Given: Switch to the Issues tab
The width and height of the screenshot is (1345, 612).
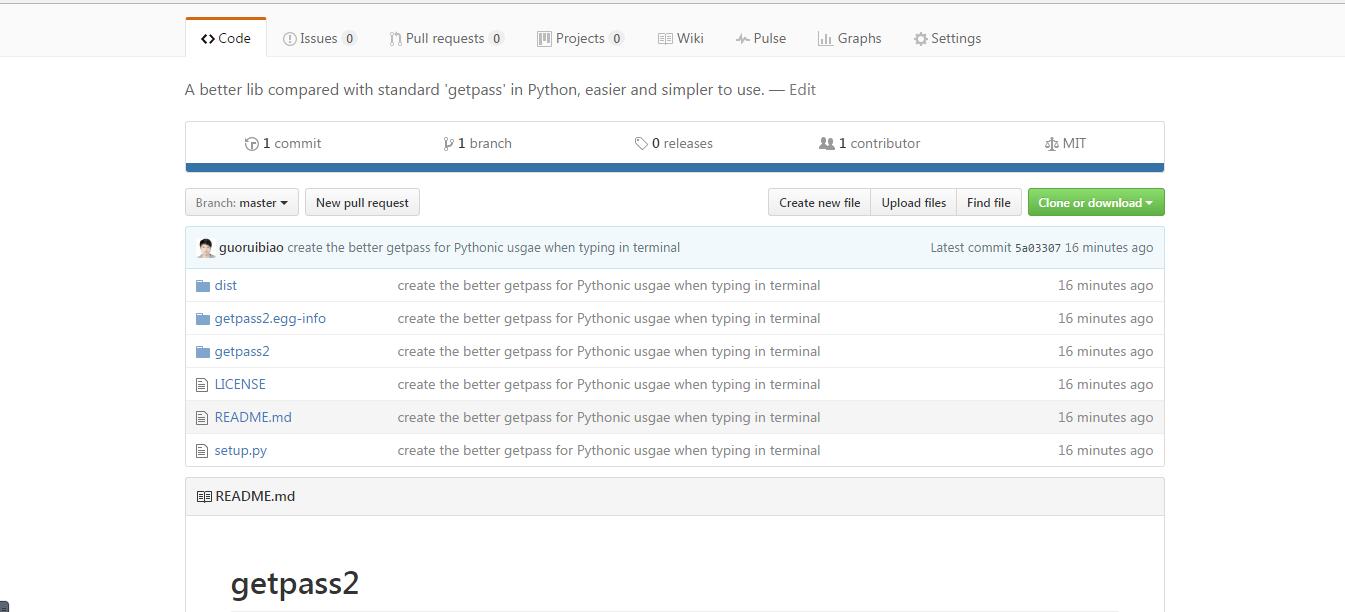Looking at the screenshot, I should [x=320, y=38].
